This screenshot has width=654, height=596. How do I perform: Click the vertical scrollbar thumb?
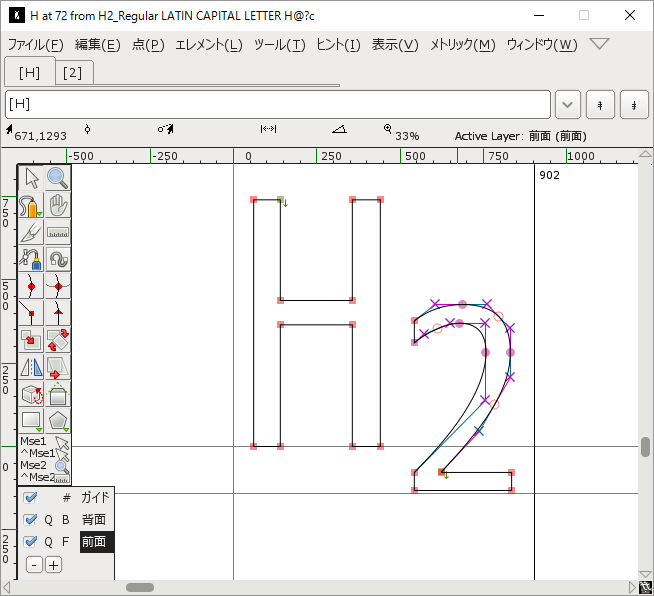[x=645, y=447]
